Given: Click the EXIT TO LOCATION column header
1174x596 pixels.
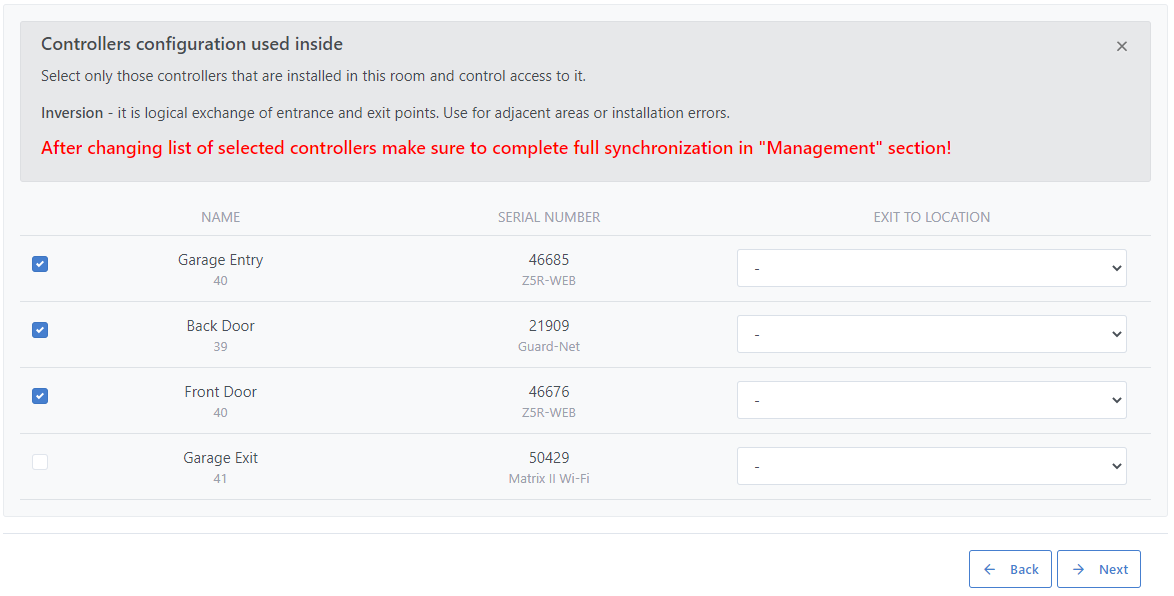Looking at the screenshot, I should click(x=931, y=217).
